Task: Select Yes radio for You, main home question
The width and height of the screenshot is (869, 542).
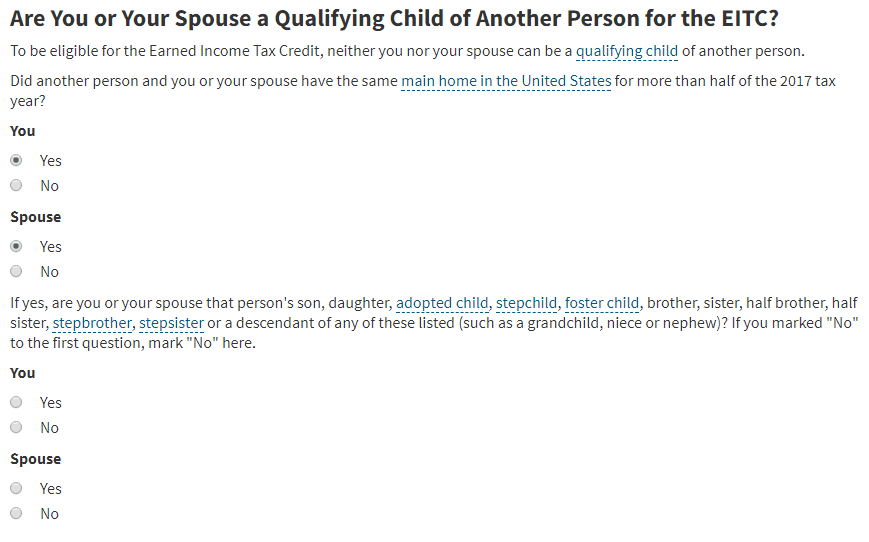Action: pos(16,160)
